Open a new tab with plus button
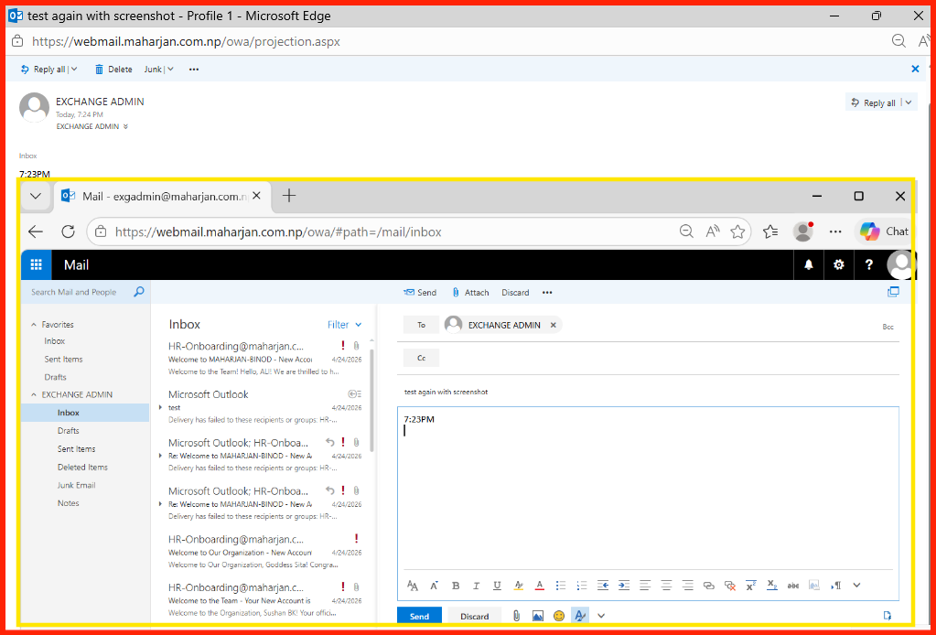Viewport: 936px width, 635px height. [289, 195]
